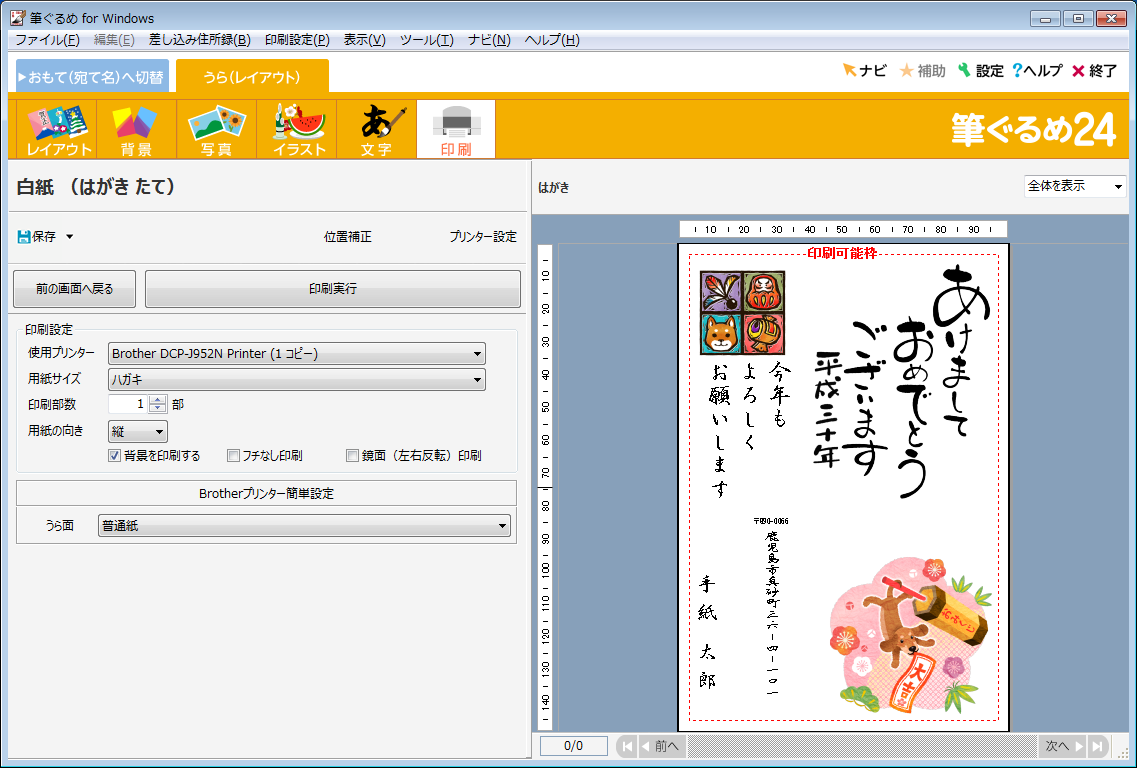Increase 印刷部数 with up arrow
Viewport: 1137px width, 768px height.
(157, 400)
